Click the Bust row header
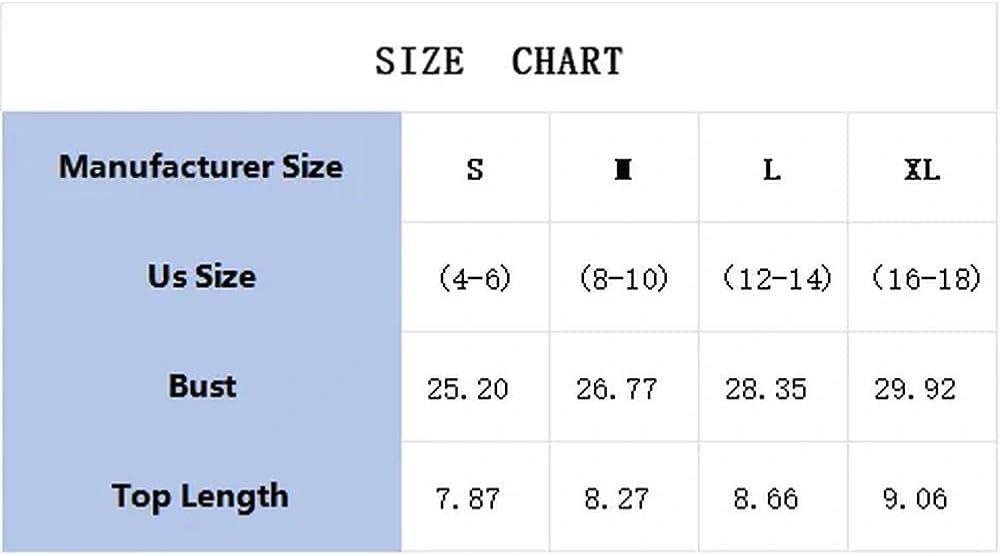The height and width of the screenshot is (556, 1000). tap(202, 386)
